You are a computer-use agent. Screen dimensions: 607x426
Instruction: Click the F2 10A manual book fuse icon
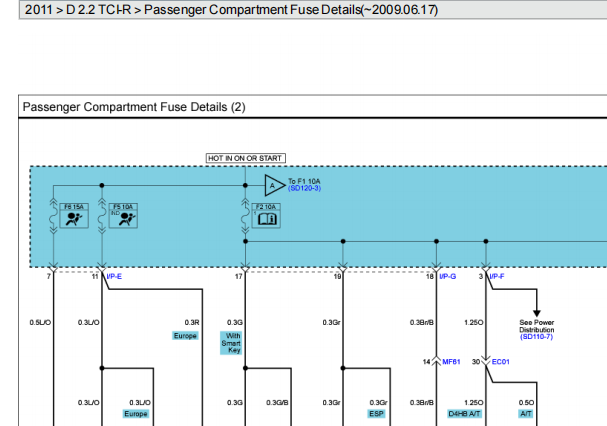[266, 216]
